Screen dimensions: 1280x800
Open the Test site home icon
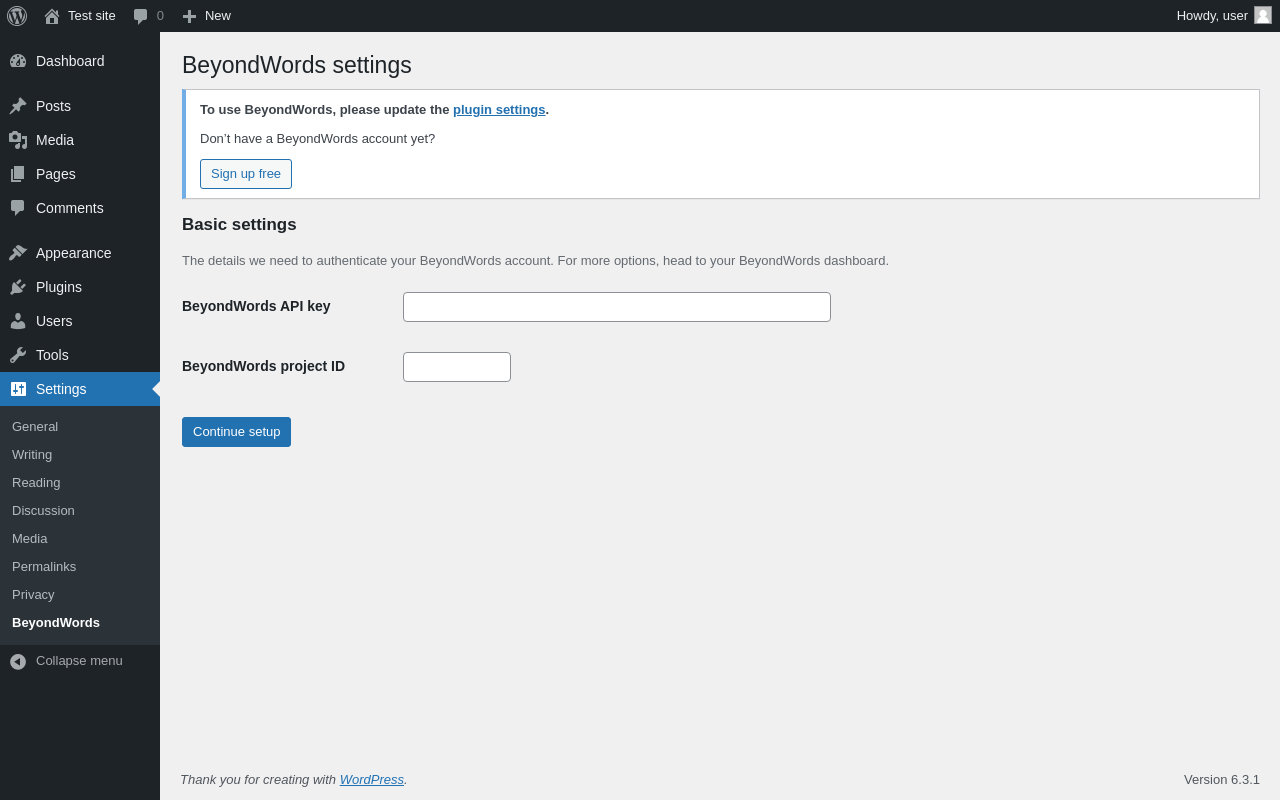(x=52, y=16)
